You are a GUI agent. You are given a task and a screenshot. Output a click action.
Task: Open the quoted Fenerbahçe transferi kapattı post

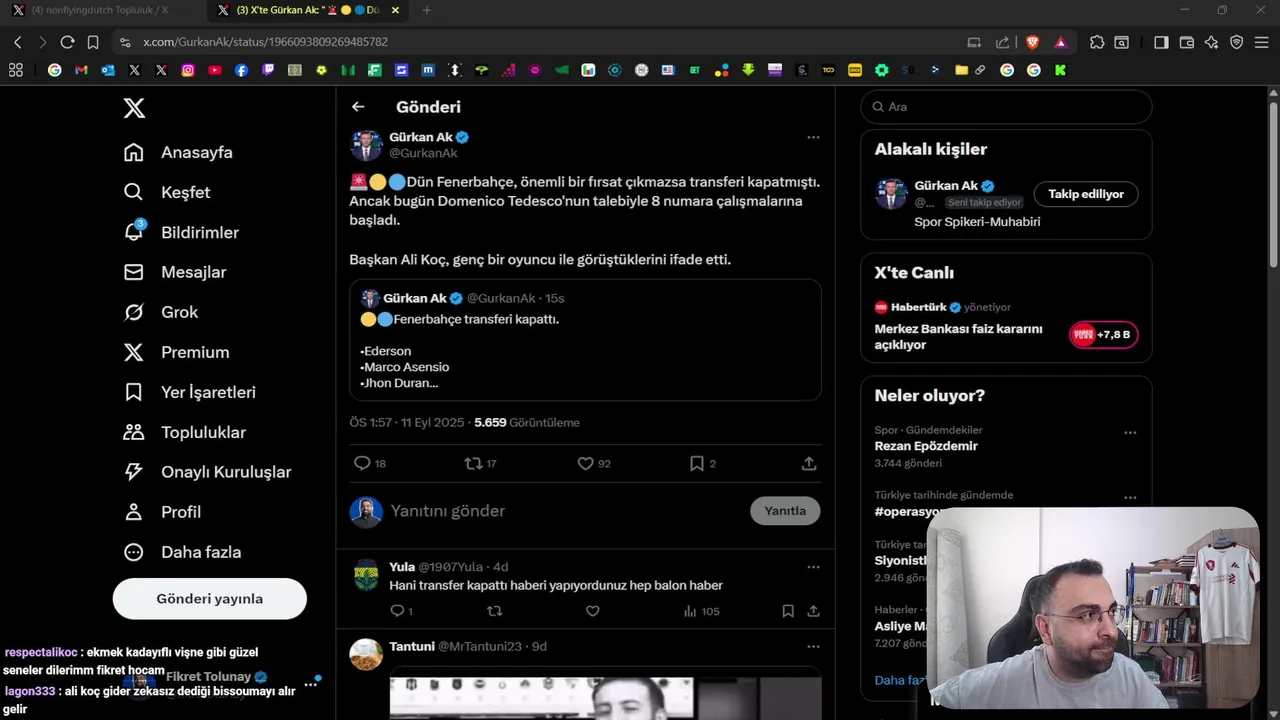[585, 340]
